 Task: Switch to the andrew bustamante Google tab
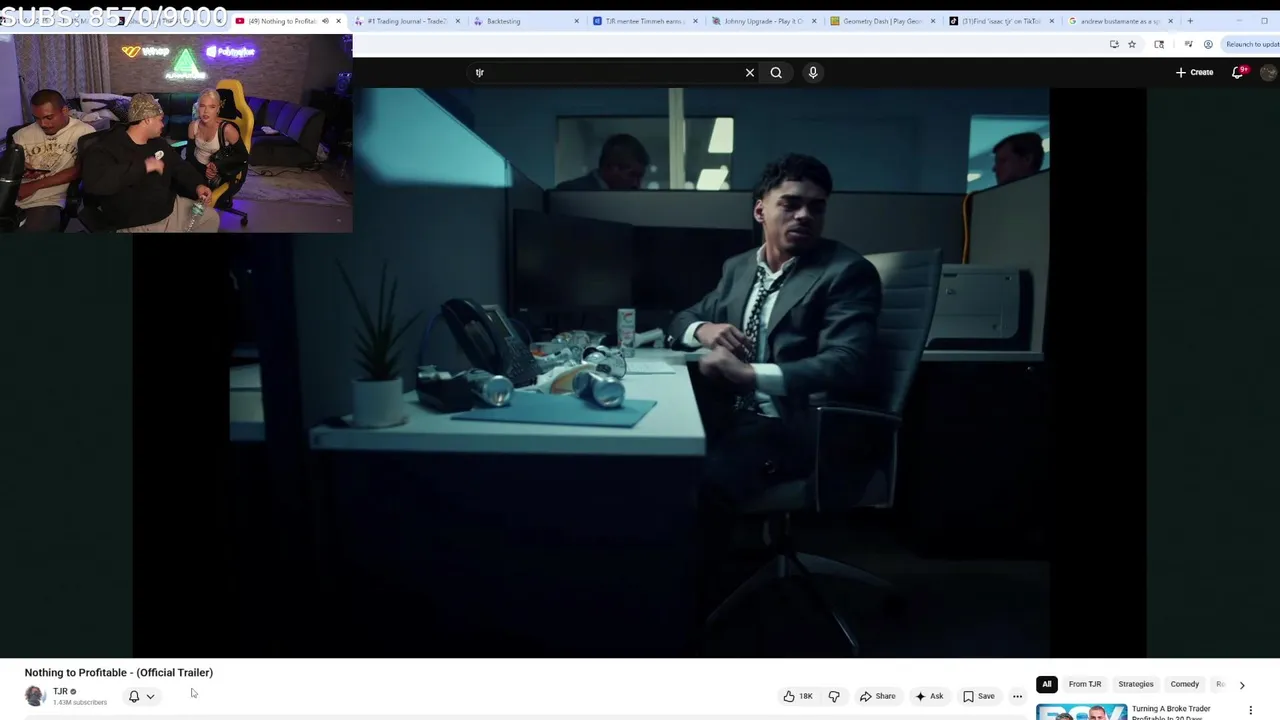tap(1119, 21)
